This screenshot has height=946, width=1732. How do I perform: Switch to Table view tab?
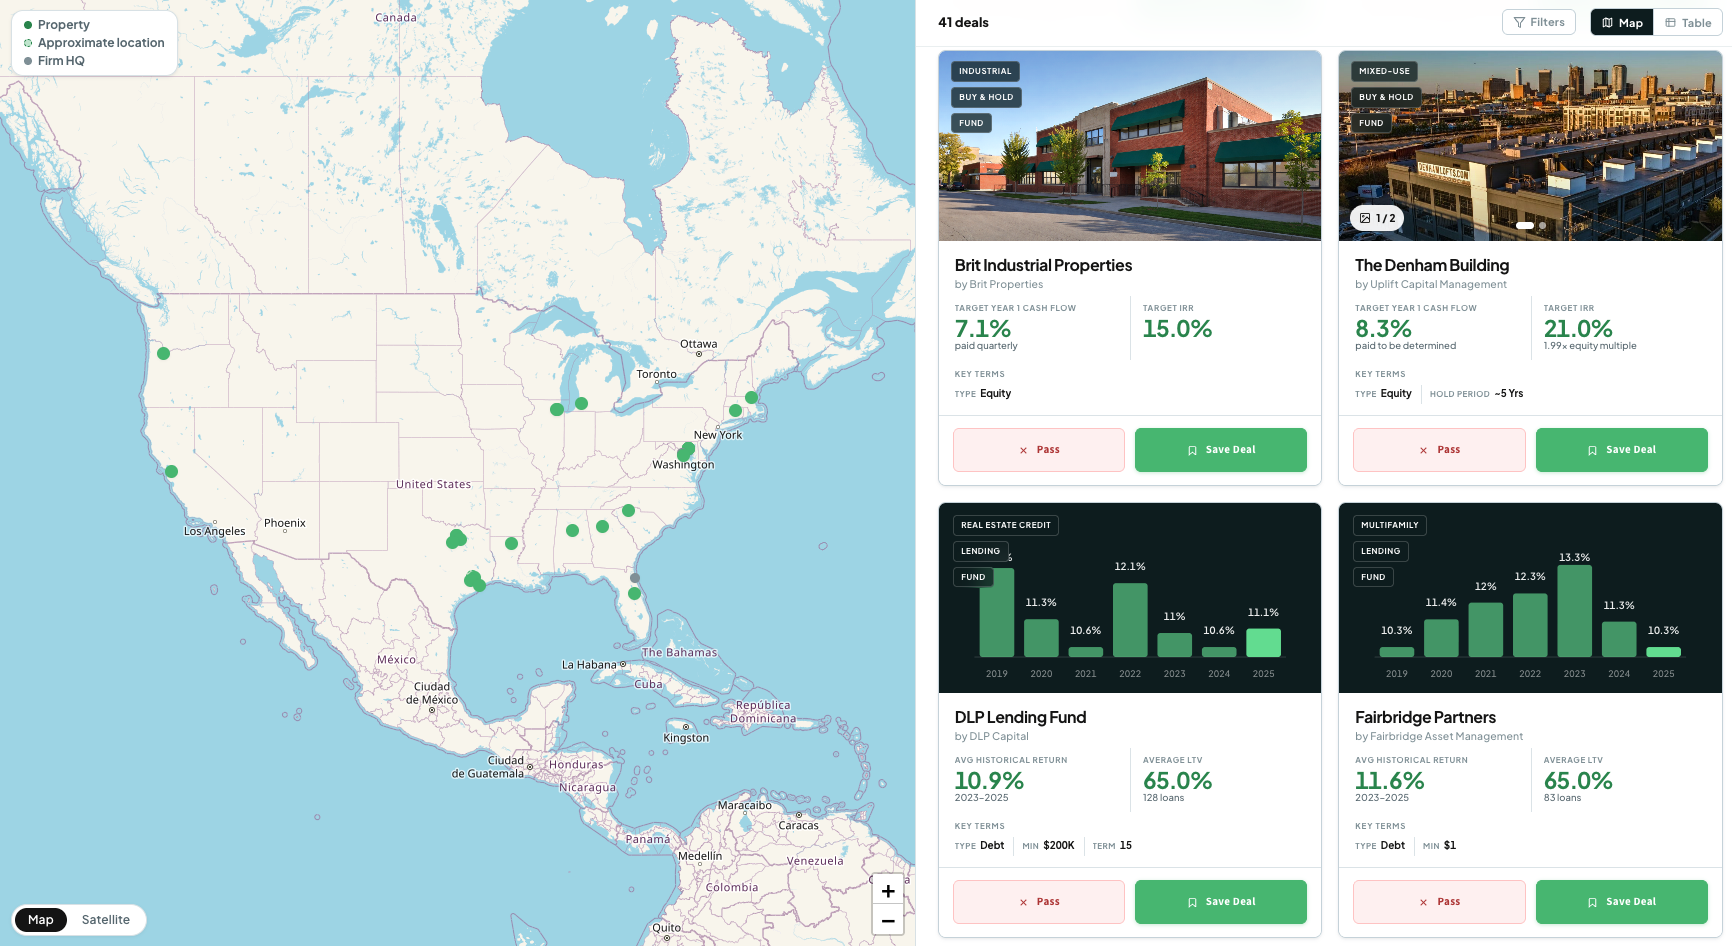point(1688,22)
